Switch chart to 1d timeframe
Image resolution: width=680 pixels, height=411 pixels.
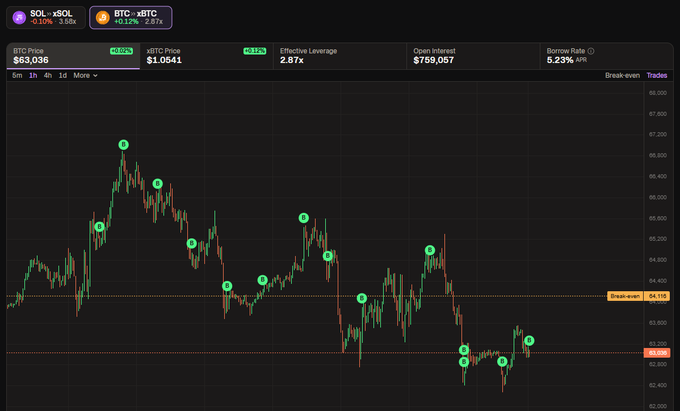[63, 75]
